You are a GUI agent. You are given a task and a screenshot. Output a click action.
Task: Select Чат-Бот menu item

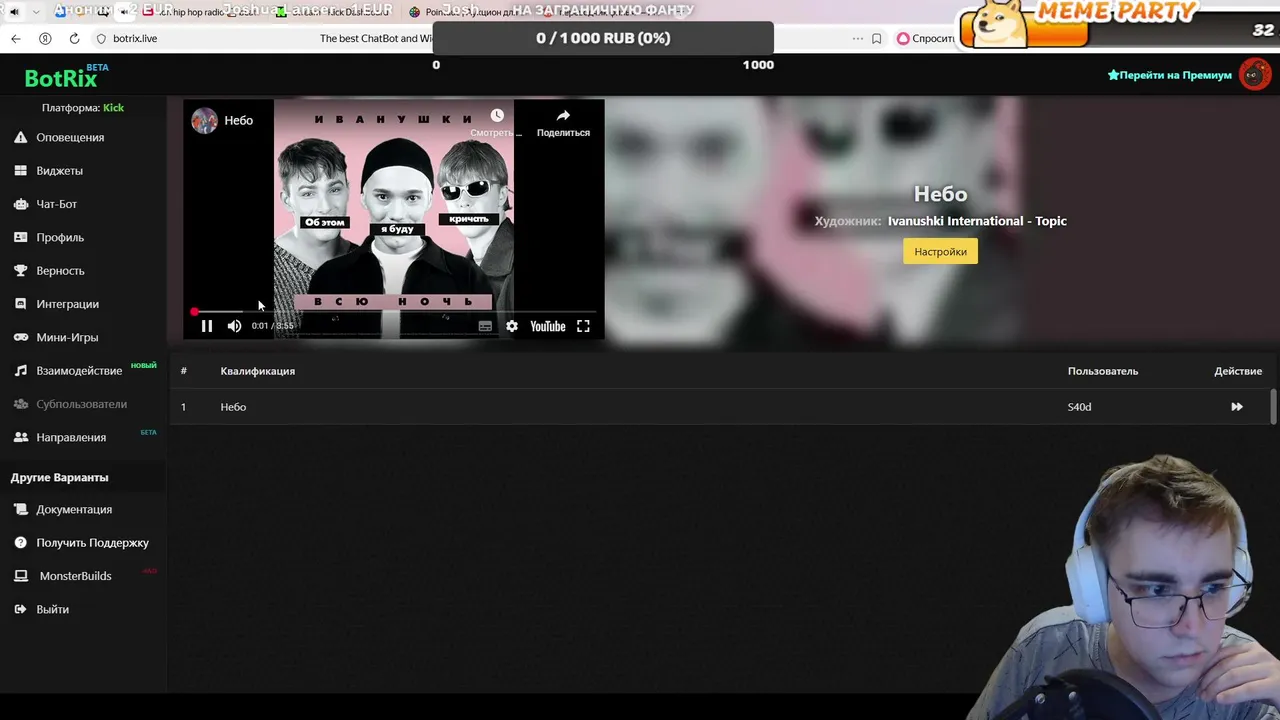pos(56,204)
